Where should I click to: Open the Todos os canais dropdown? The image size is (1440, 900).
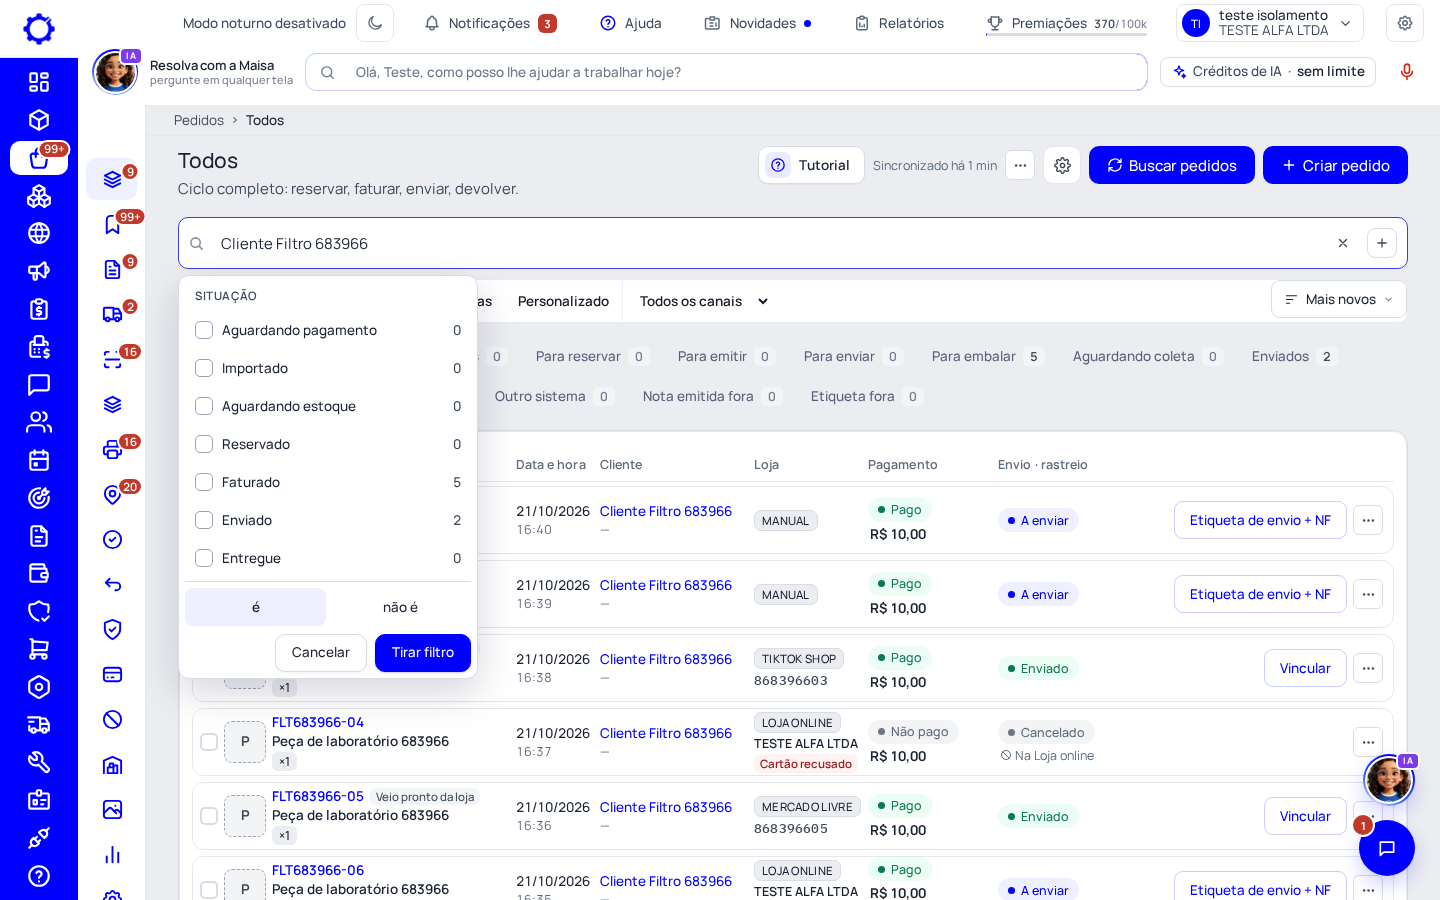click(x=704, y=301)
